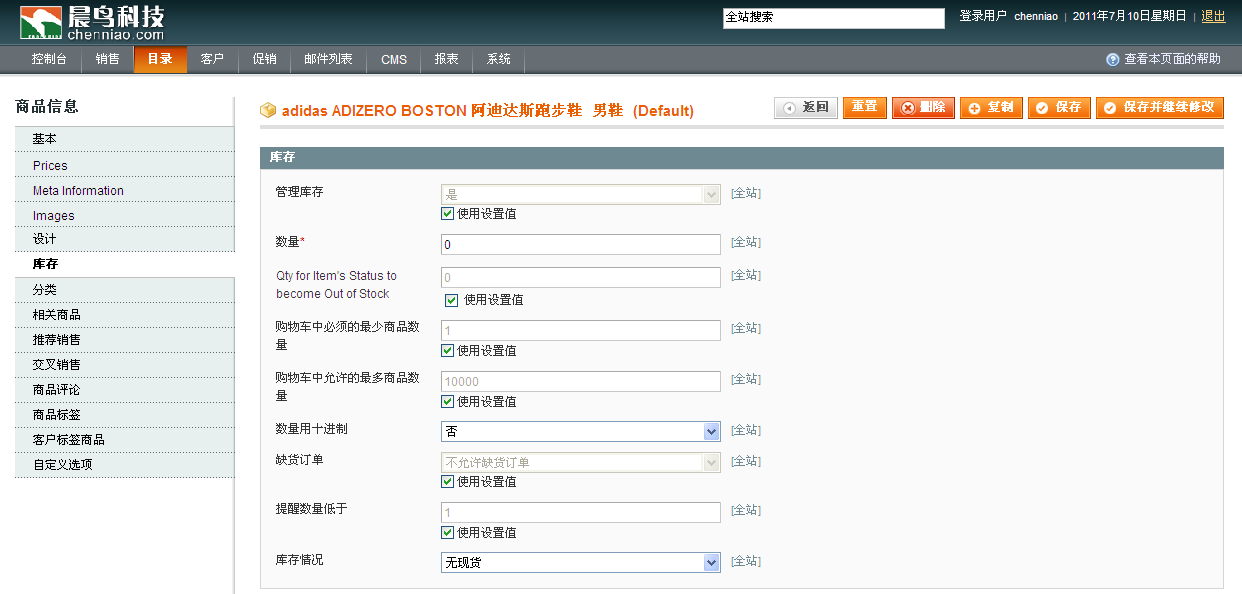Open the 销售 menu
This screenshot has width=1242, height=594.
point(108,60)
